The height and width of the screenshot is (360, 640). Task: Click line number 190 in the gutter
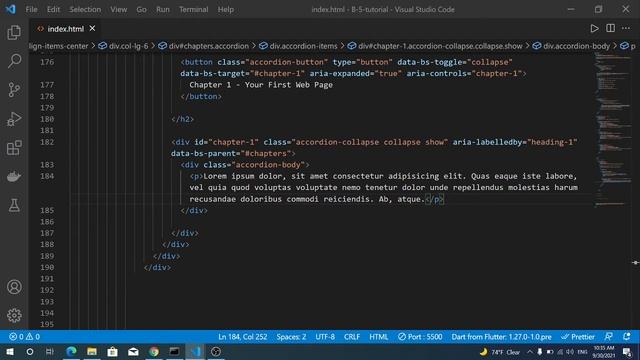click(x=47, y=267)
